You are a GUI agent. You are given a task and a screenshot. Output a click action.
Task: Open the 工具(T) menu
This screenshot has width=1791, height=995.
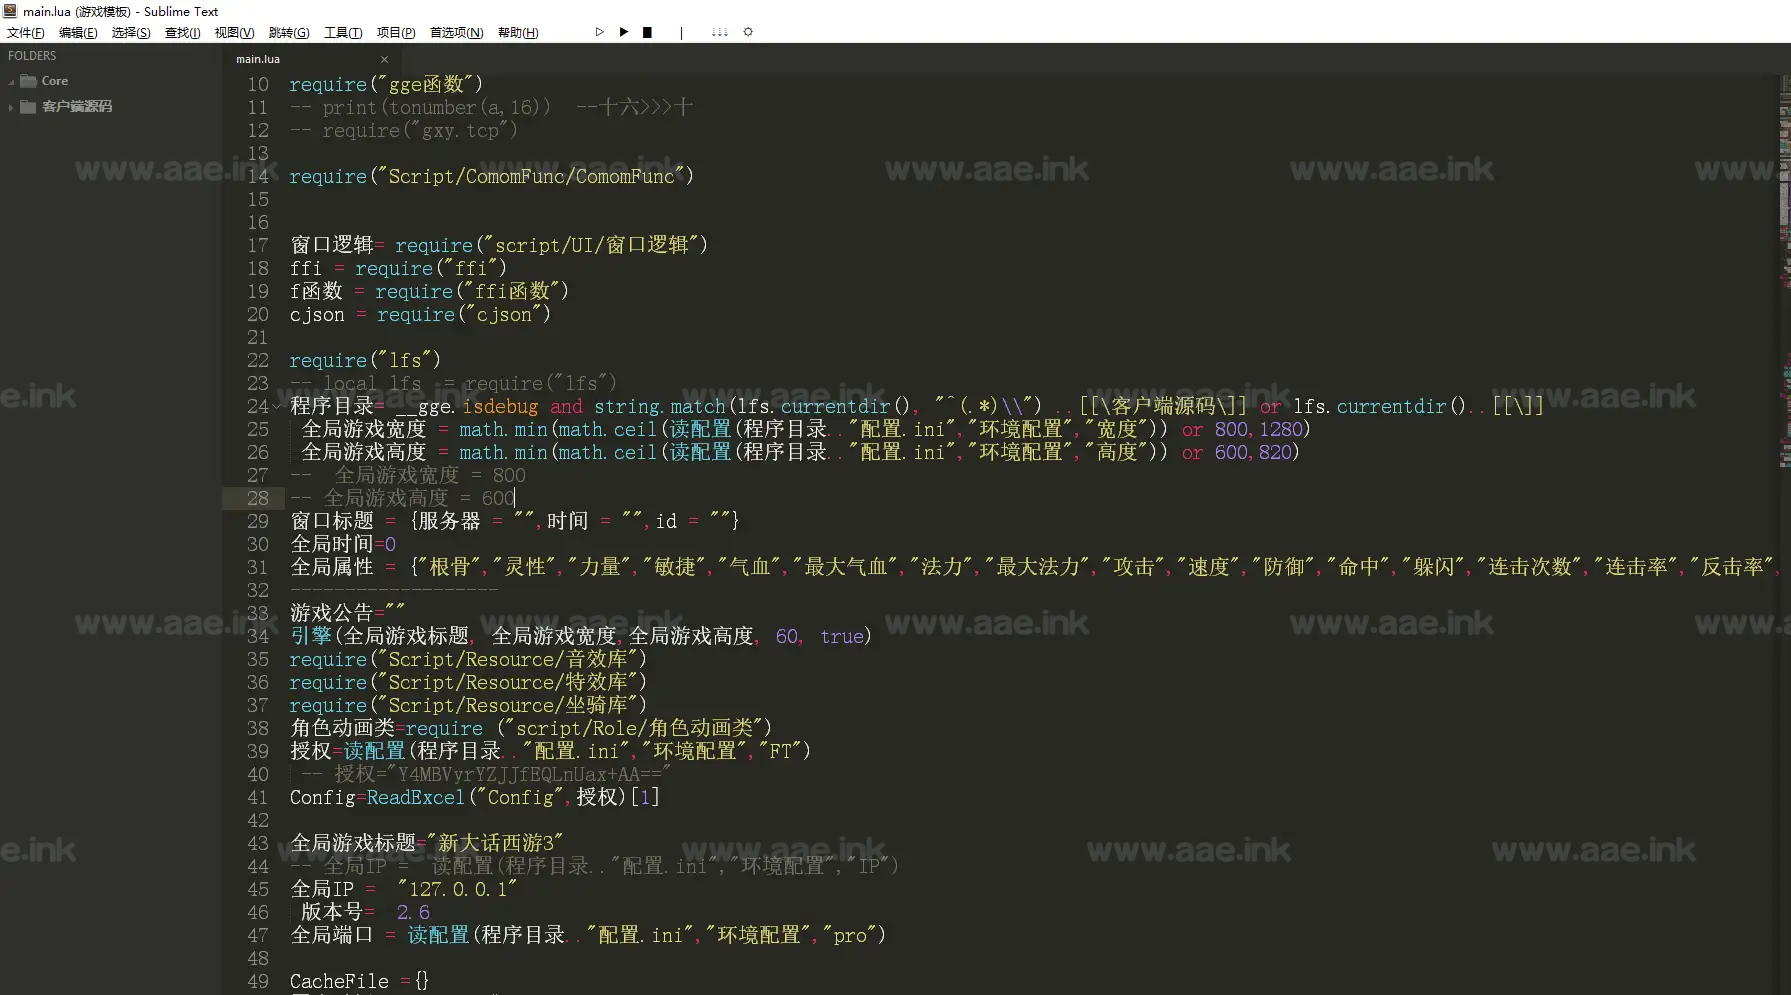point(343,32)
